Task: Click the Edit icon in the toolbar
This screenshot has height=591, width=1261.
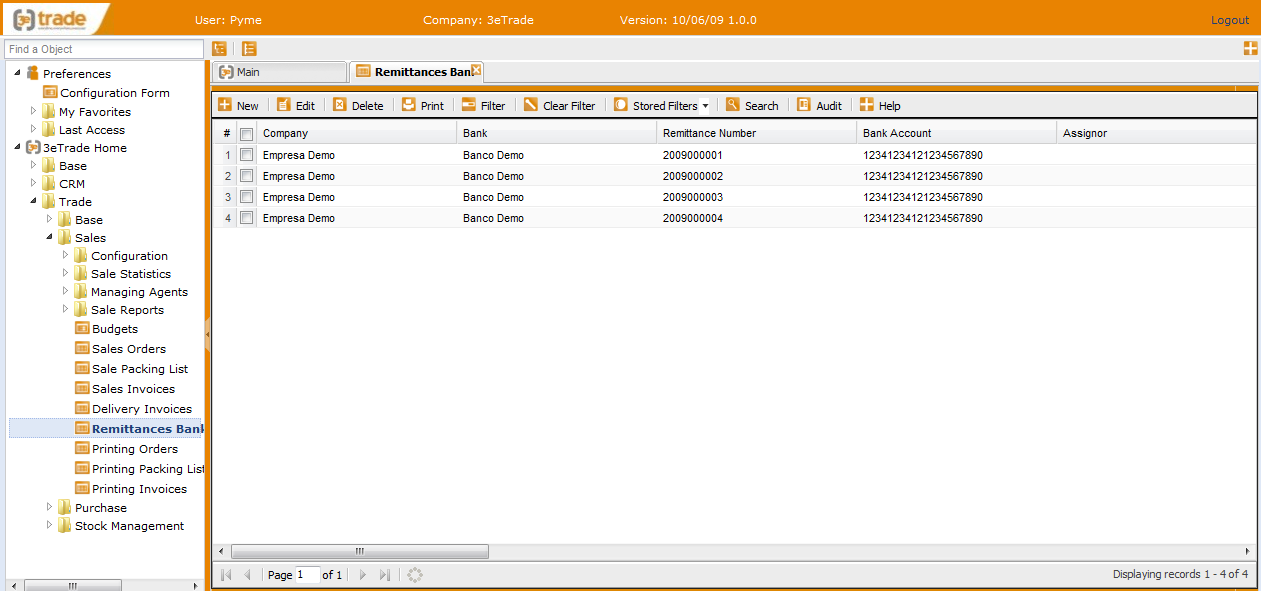Action: pyautogui.click(x=296, y=105)
